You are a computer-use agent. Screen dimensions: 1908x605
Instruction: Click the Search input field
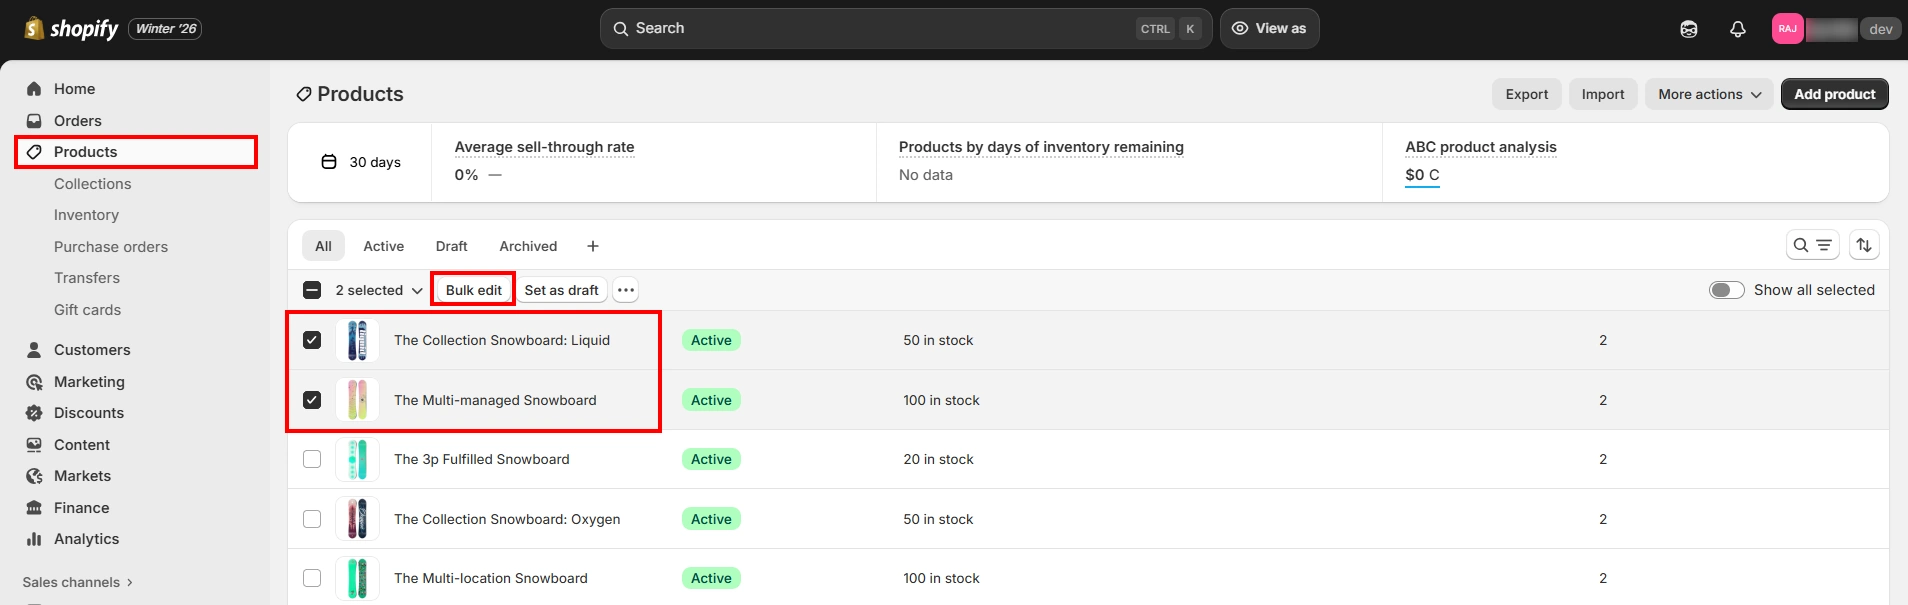[x=906, y=29]
